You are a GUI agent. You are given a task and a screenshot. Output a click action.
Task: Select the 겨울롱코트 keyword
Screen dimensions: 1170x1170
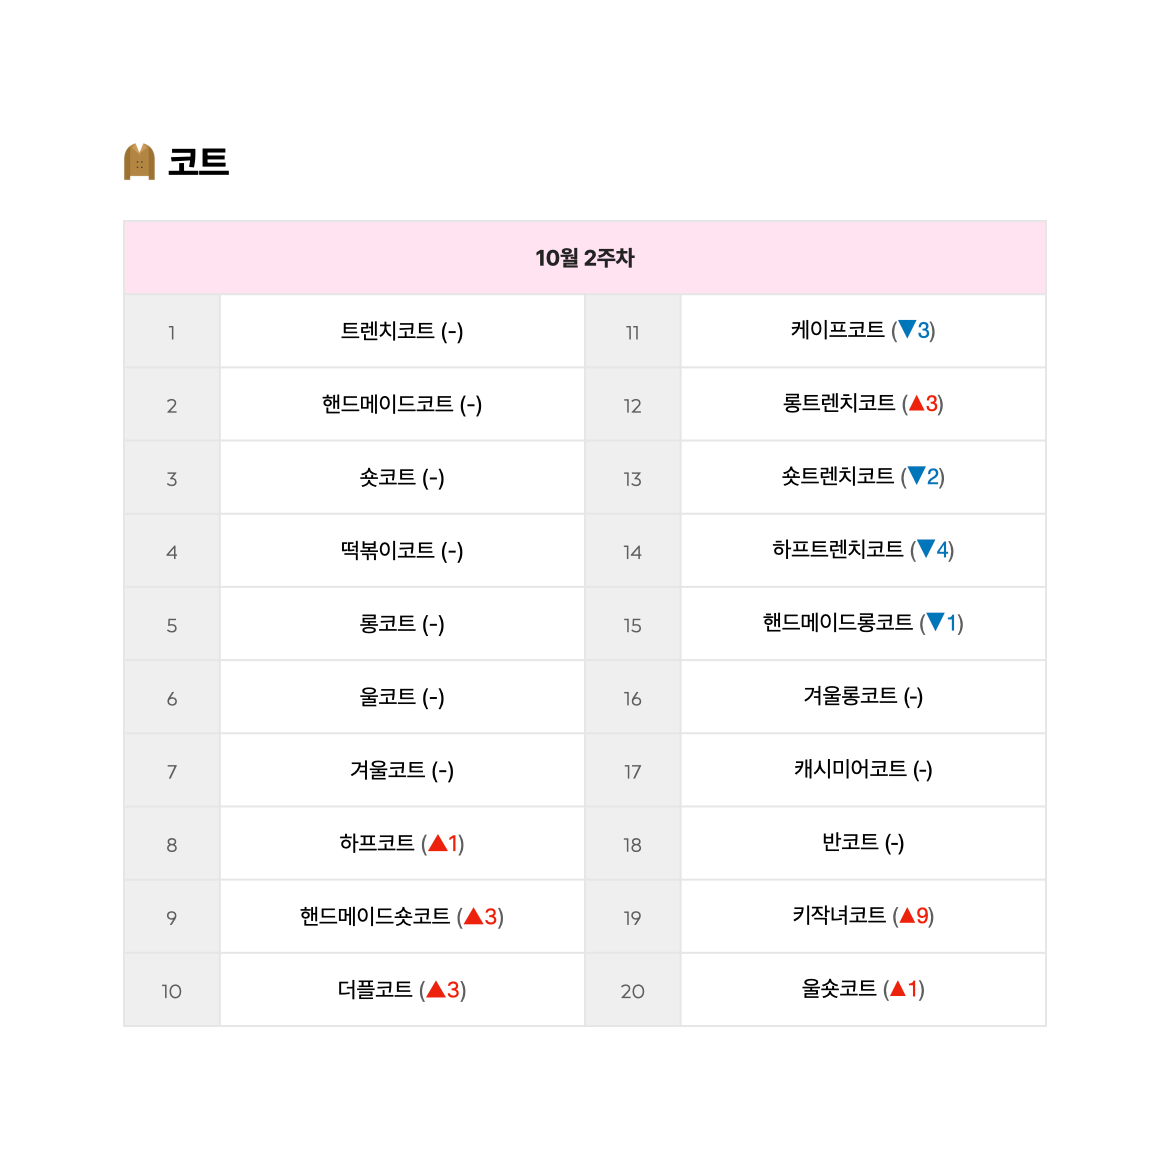(x=850, y=695)
